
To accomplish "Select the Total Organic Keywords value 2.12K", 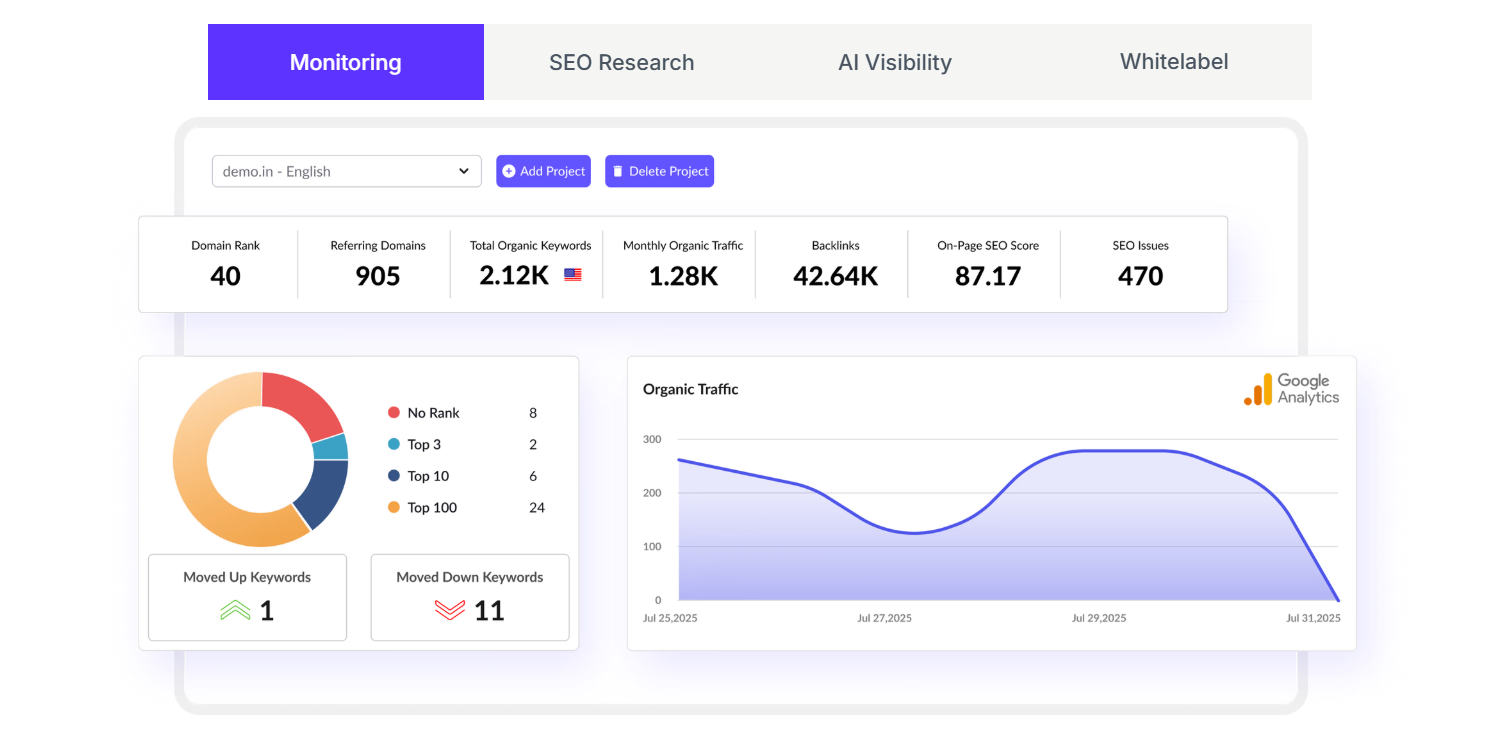I will coord(514,275).
